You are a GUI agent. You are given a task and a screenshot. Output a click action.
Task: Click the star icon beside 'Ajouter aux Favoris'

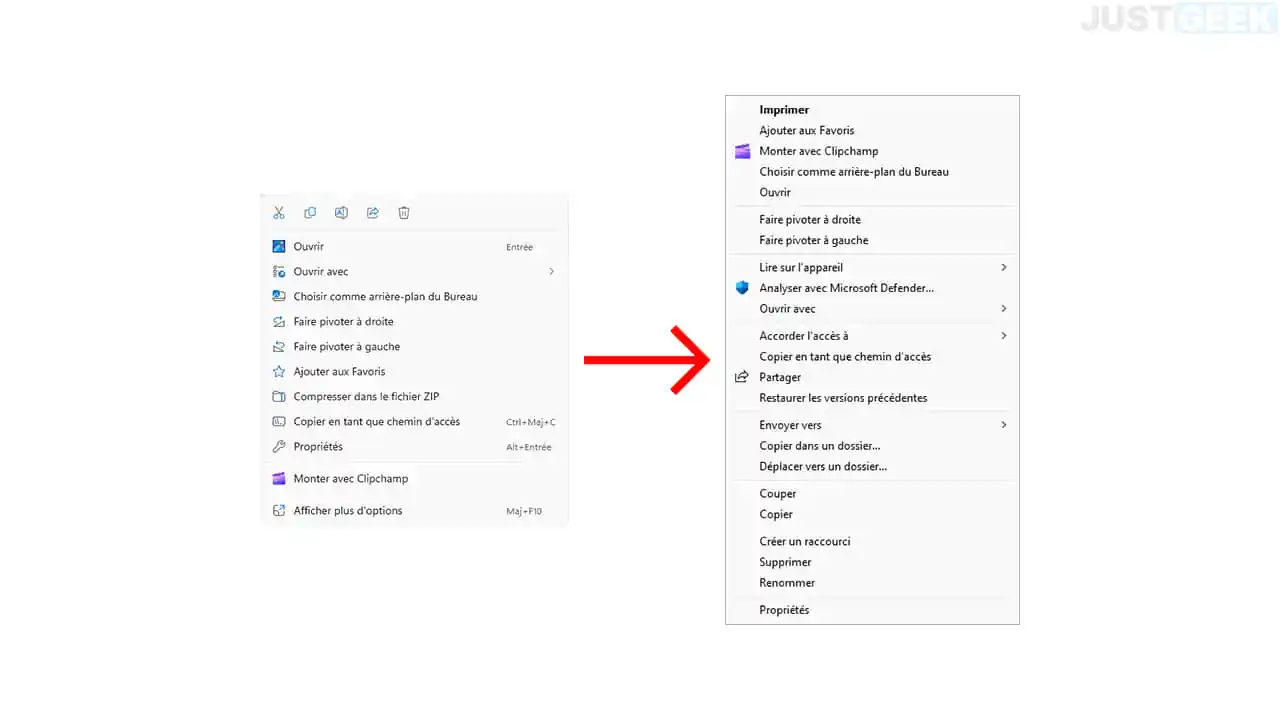[x=279, y=371]
